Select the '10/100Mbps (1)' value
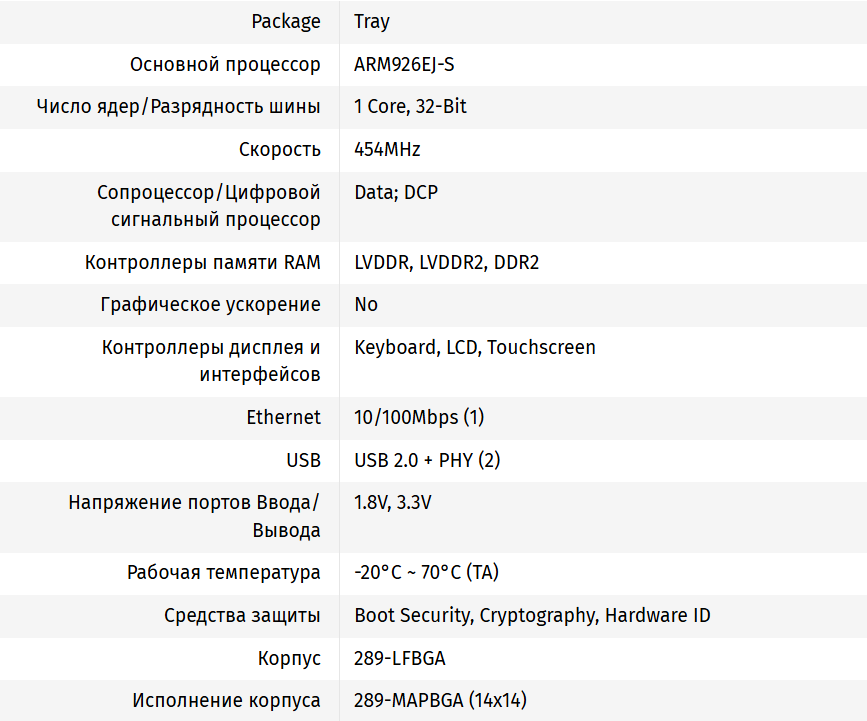 pyautogui.click(x=419, y=417)
